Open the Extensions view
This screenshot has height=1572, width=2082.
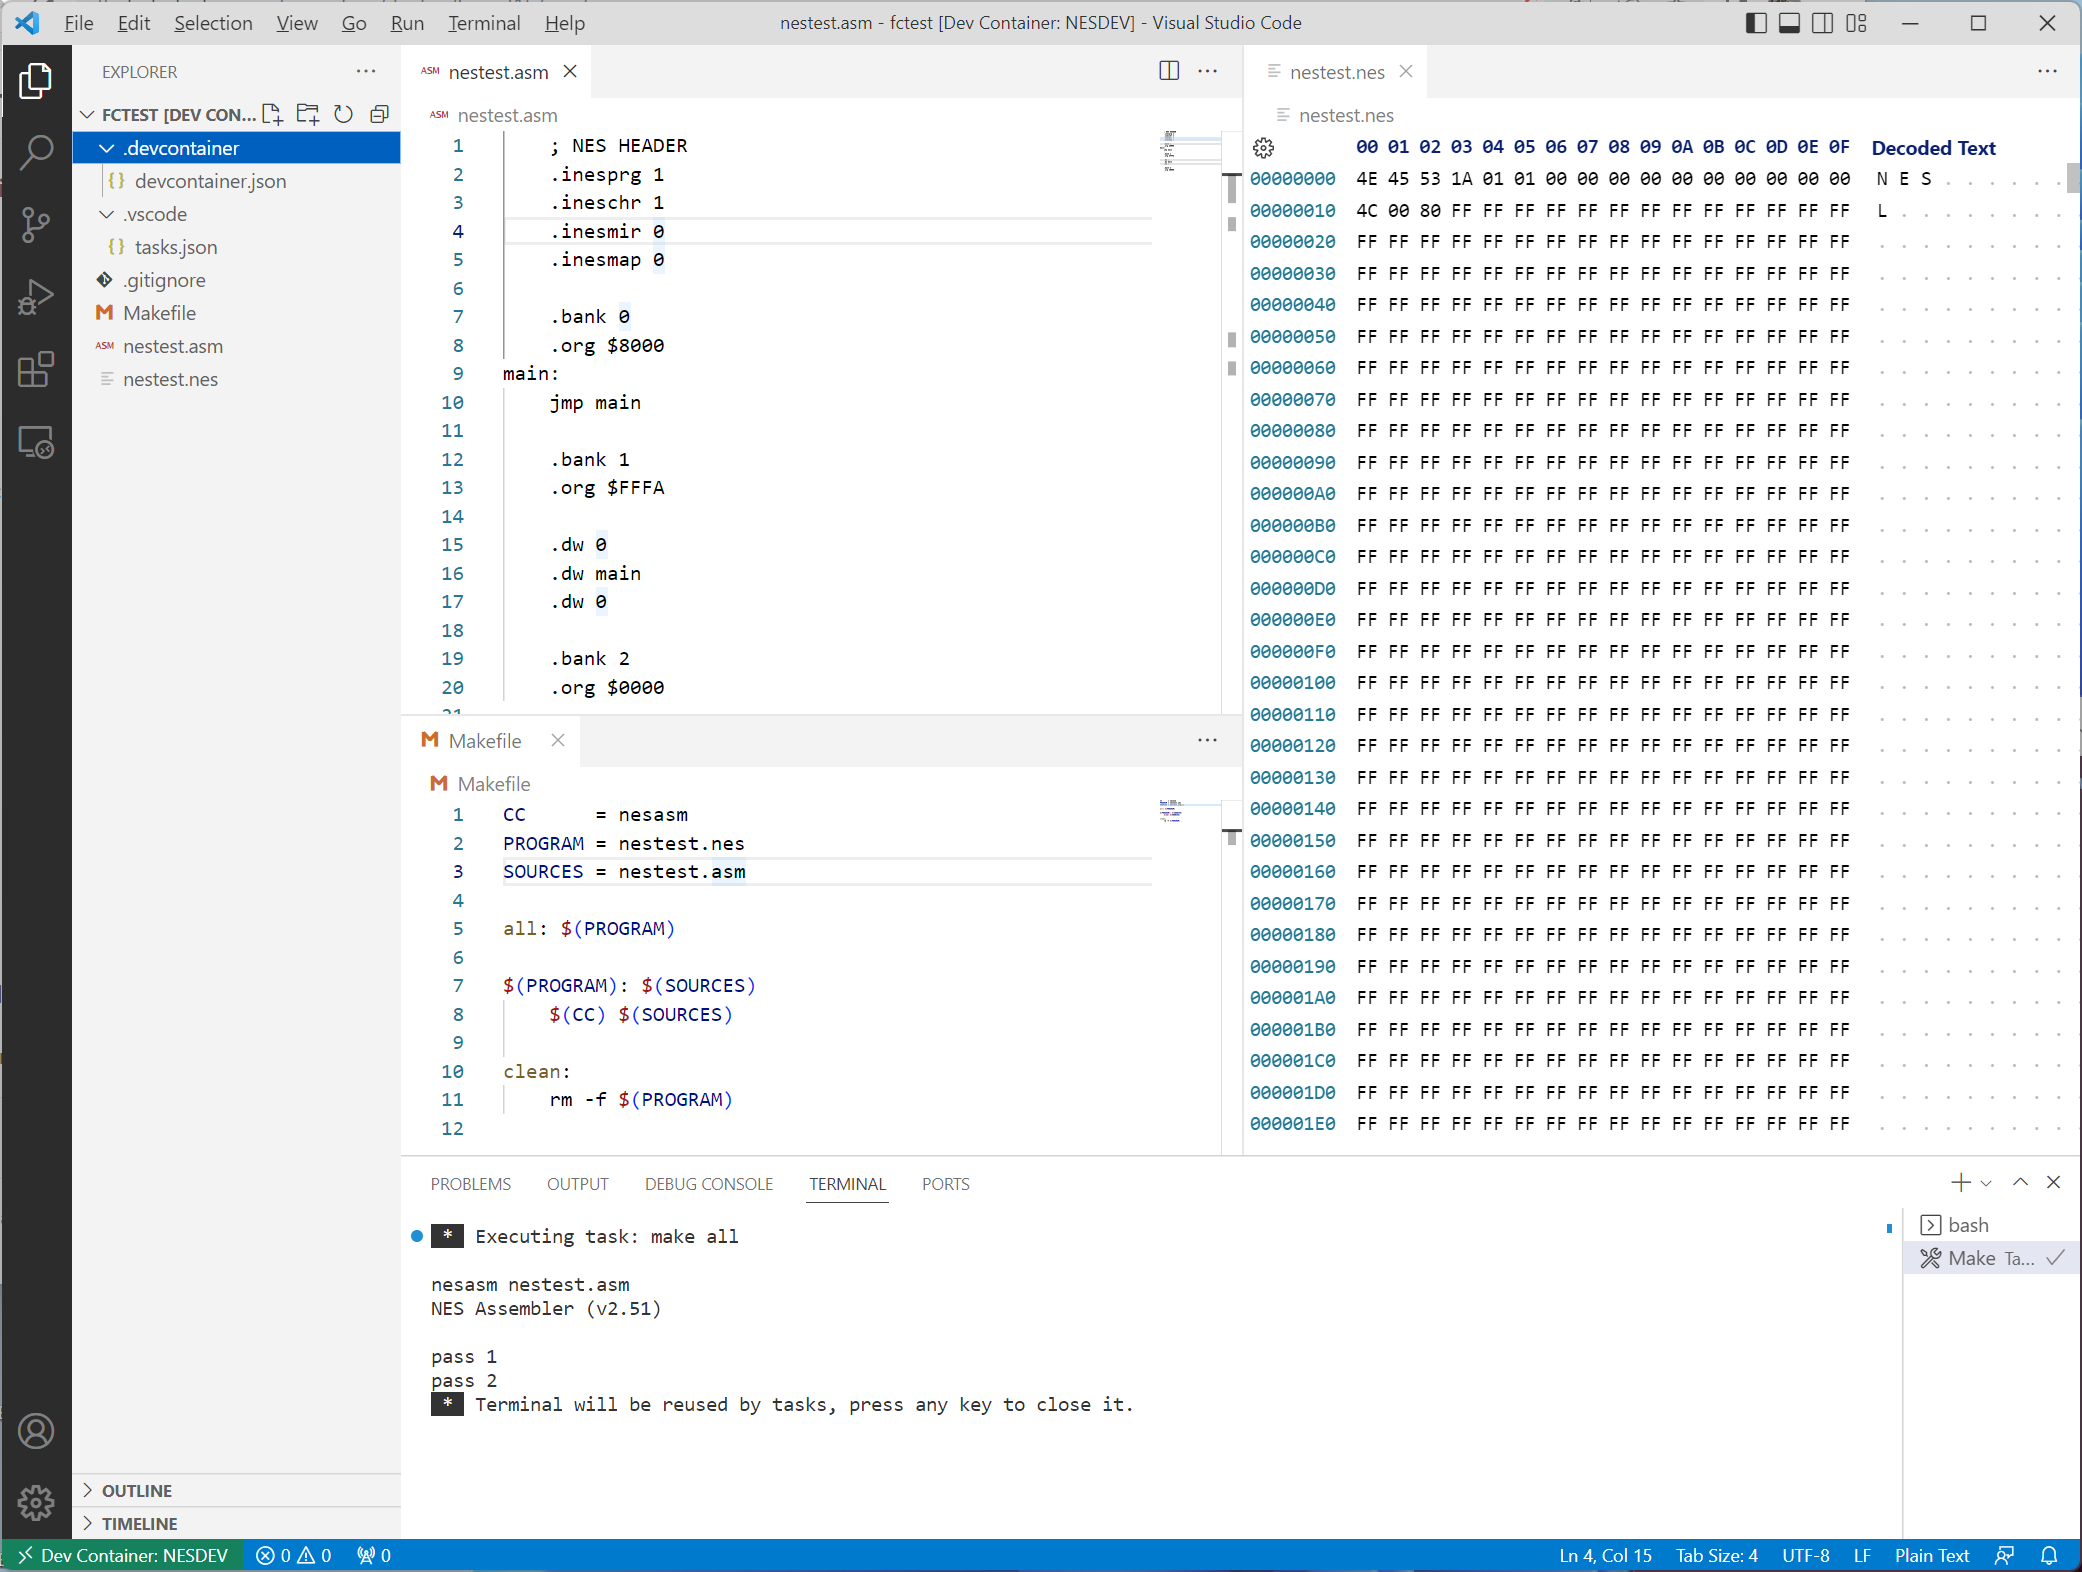pyautogui.click(x=36, y=369)
